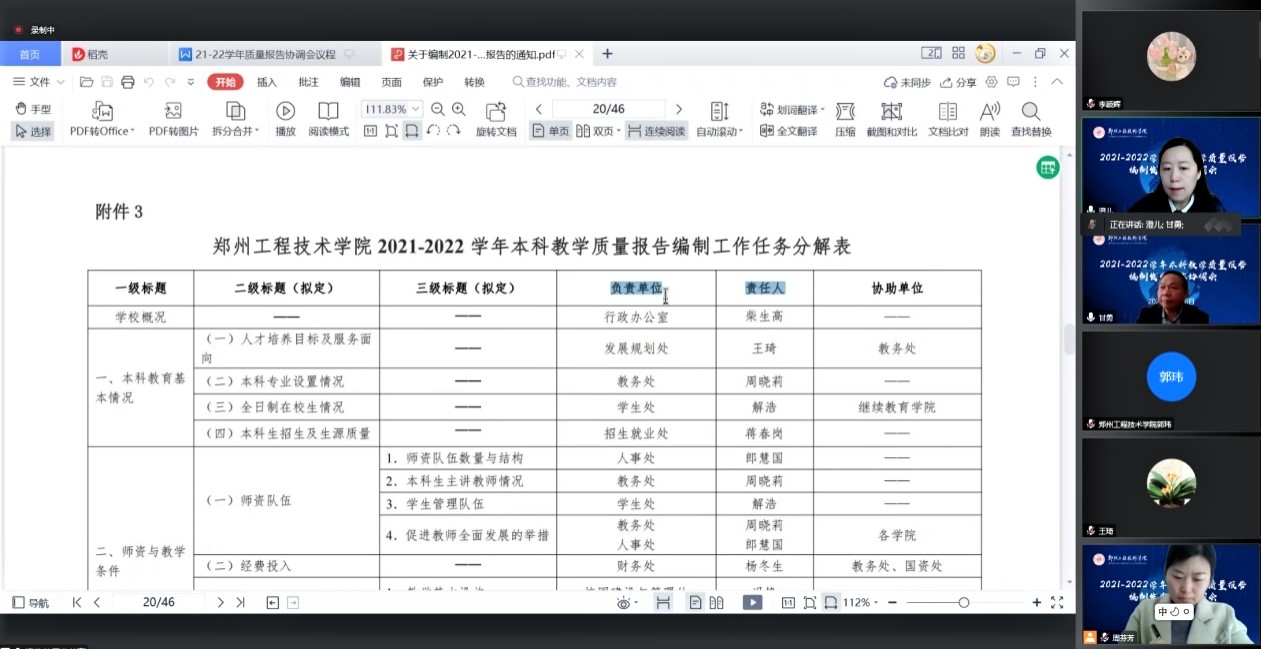The width and height of the screenshot is (1261, 650).
Task: Click 旋转文档 rotate document
Action: 496,119
